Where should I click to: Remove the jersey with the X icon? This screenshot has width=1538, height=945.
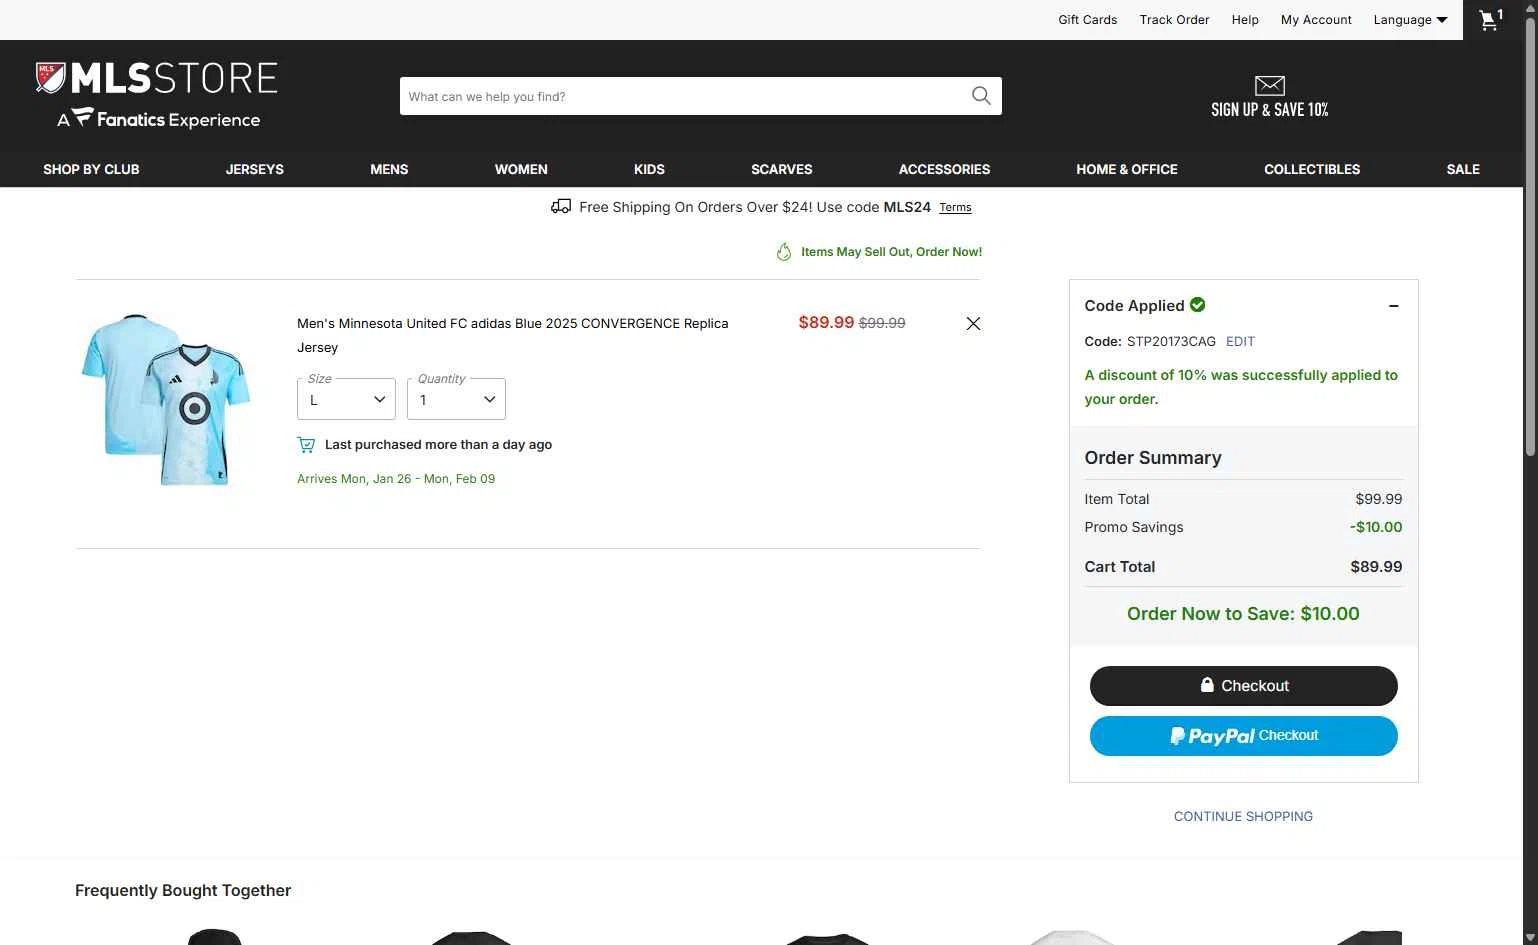tap(973, 324)
